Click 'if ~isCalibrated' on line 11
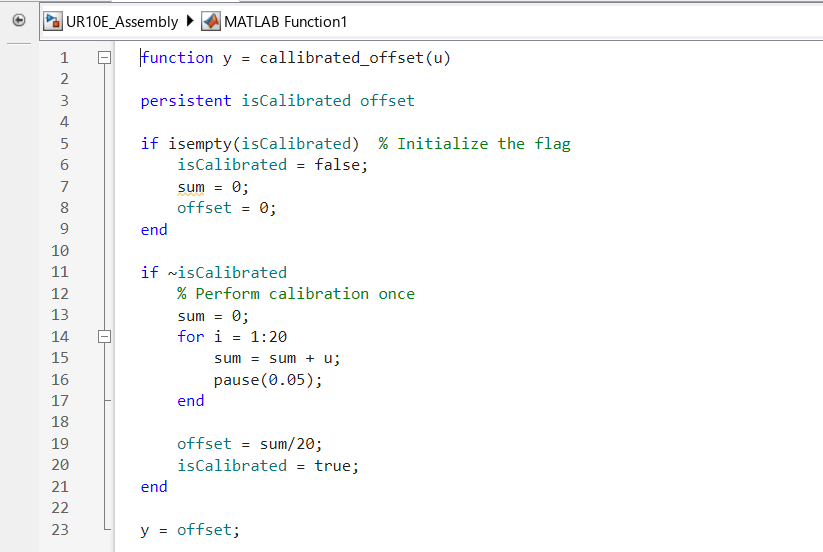The width and height of the screenshot is (823, 552). 214,272
